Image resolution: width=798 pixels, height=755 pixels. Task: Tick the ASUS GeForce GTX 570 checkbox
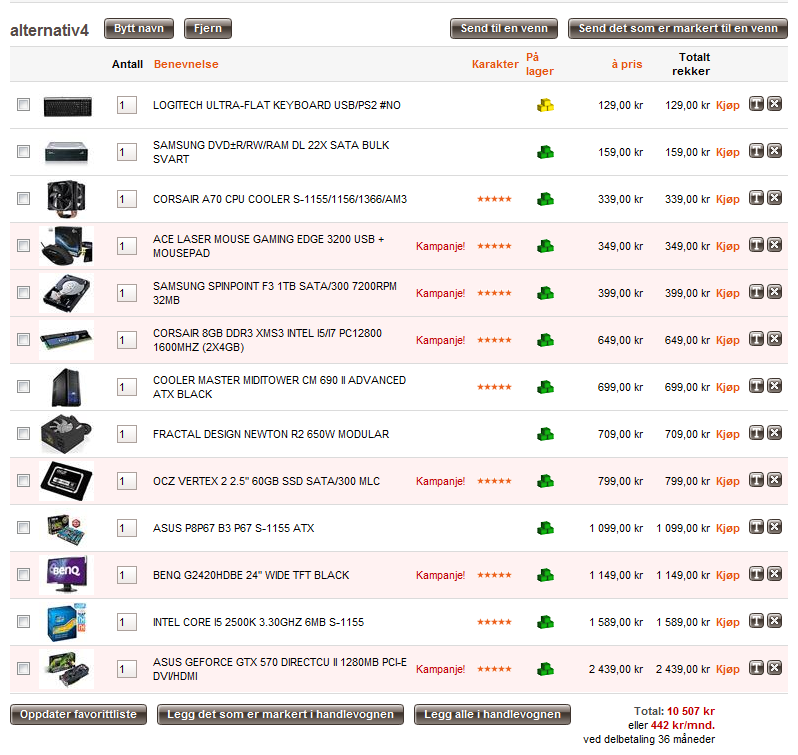23,669
